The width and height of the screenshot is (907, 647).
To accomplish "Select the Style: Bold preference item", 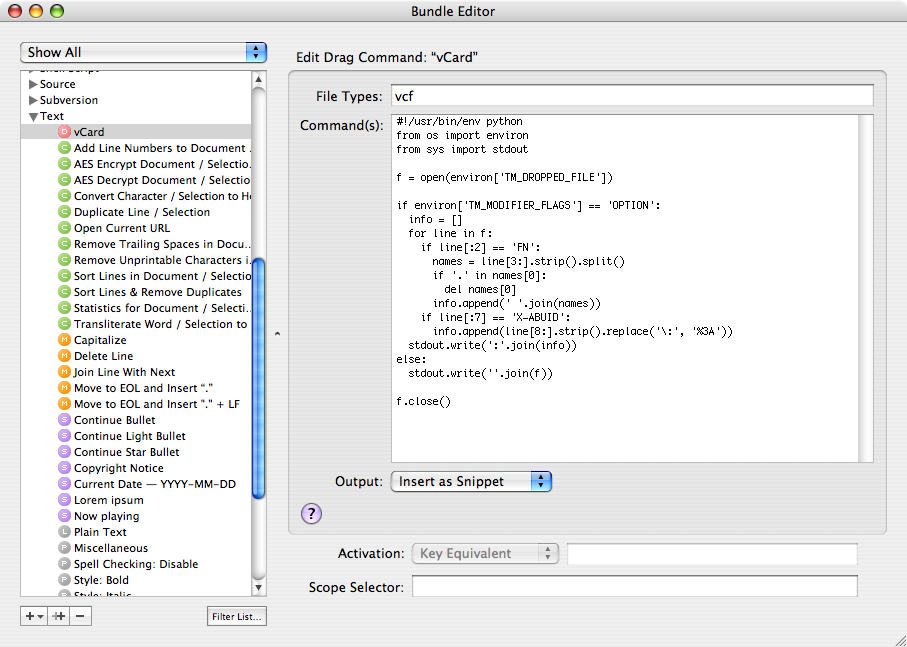I will pos(101,580).
